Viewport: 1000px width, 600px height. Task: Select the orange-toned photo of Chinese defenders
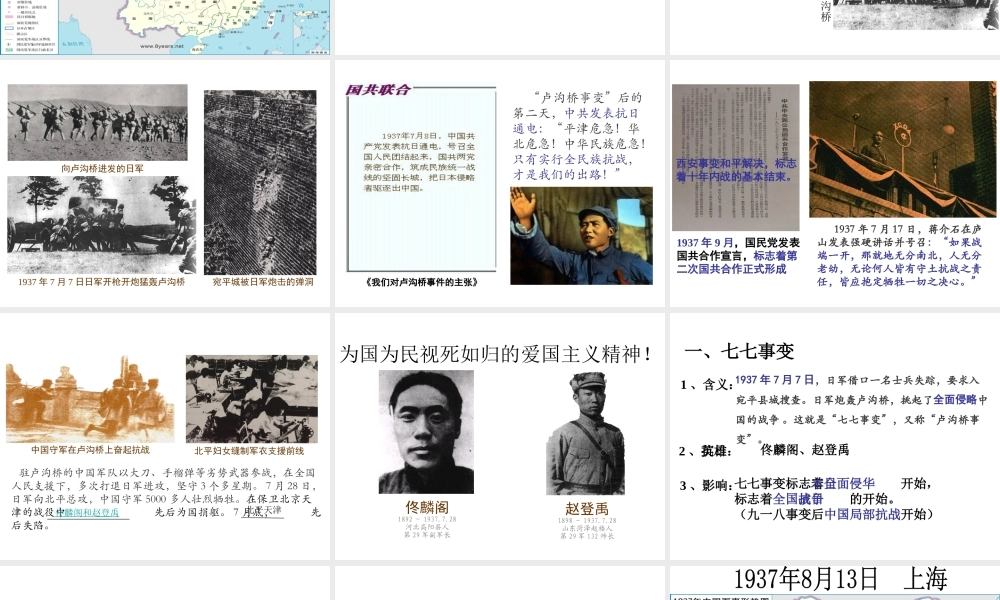[90, 399]
